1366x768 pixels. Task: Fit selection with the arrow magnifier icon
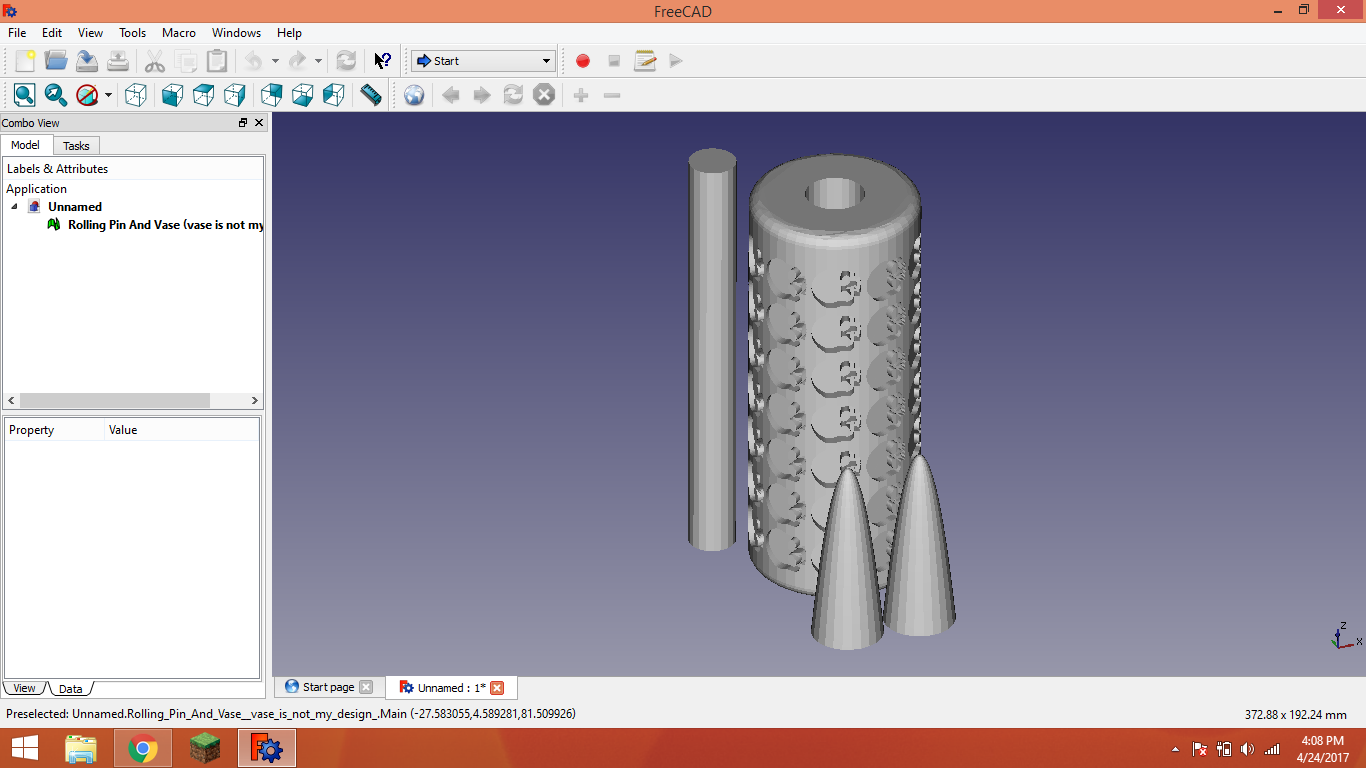tap(56, 95)
